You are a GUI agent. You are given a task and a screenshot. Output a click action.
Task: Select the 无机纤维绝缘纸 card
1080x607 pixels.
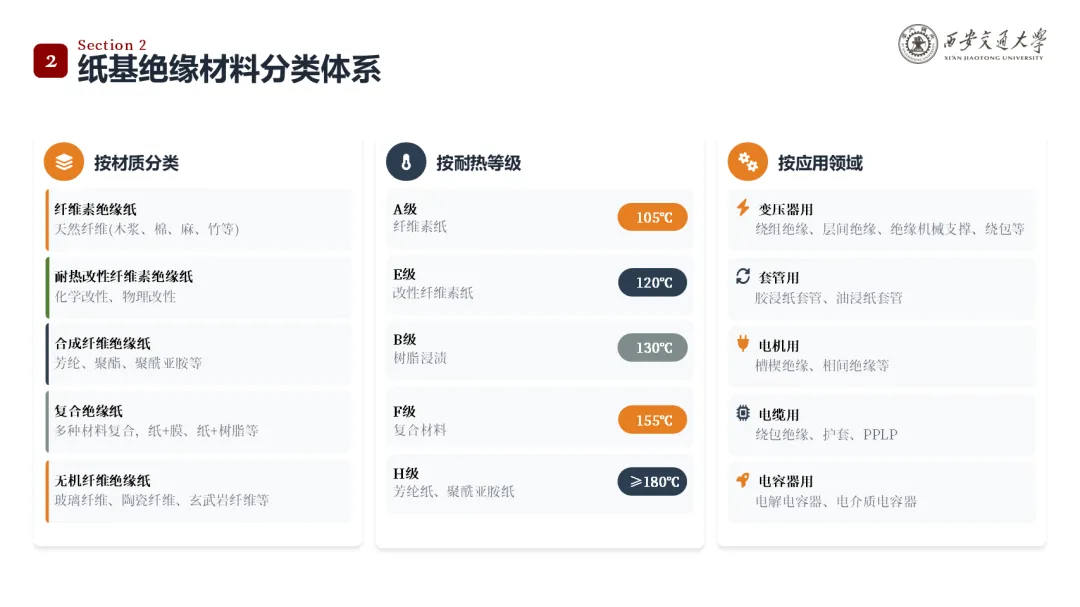198,491
